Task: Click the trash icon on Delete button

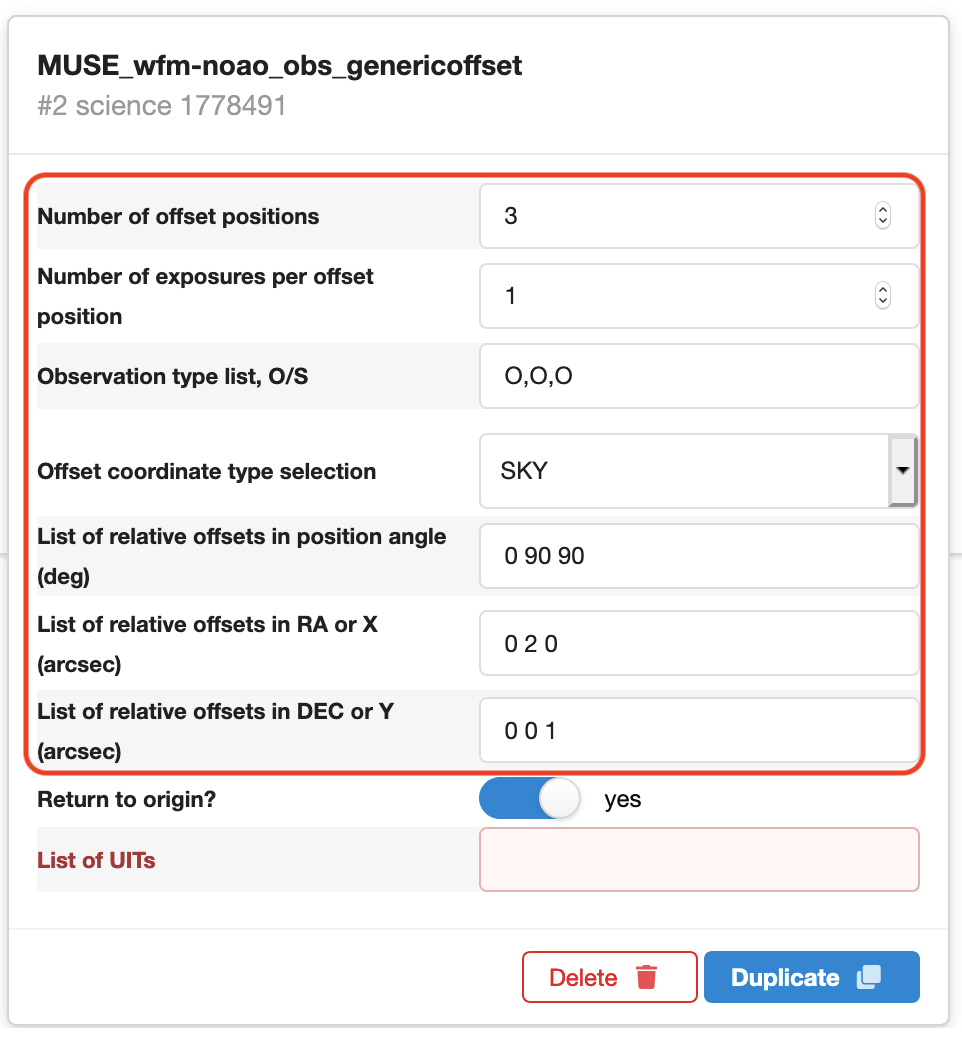Action: [x=646, y=977]
